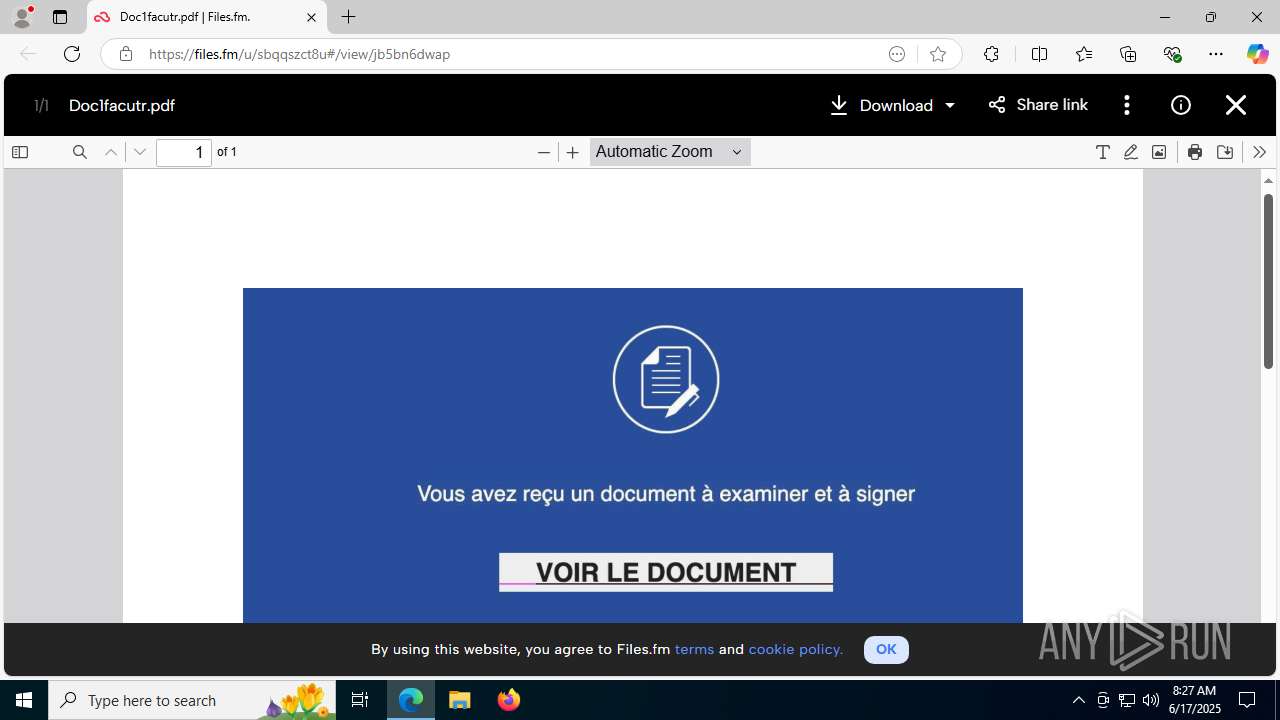1280x720 pixels.
Task: Click the page number input field
Action: tap(184, 152)
